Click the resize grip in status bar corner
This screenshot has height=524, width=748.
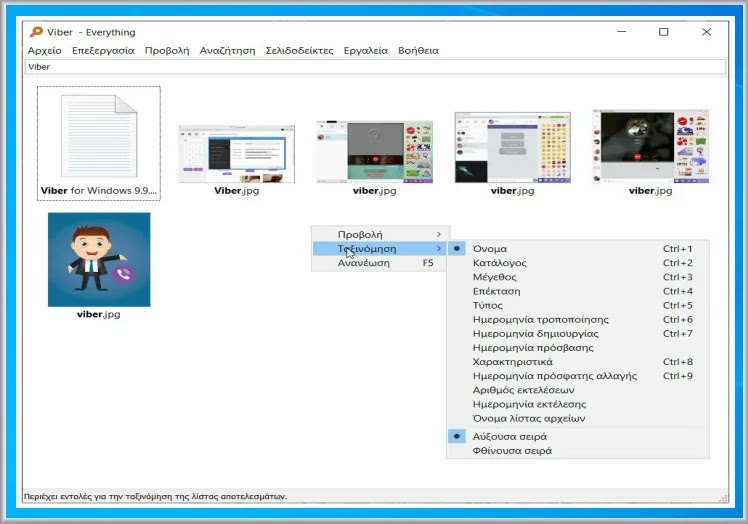pos(723,498)
